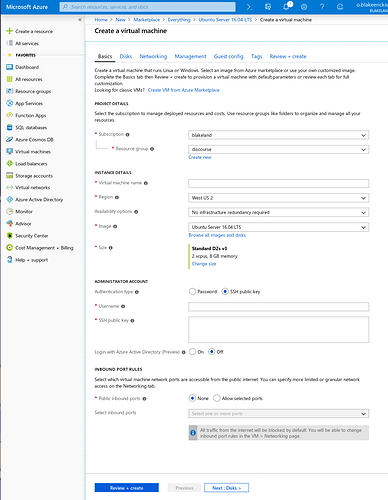Open the Load balancers icon
Viewport: 388px width, 500px height.
coord(10,164)
